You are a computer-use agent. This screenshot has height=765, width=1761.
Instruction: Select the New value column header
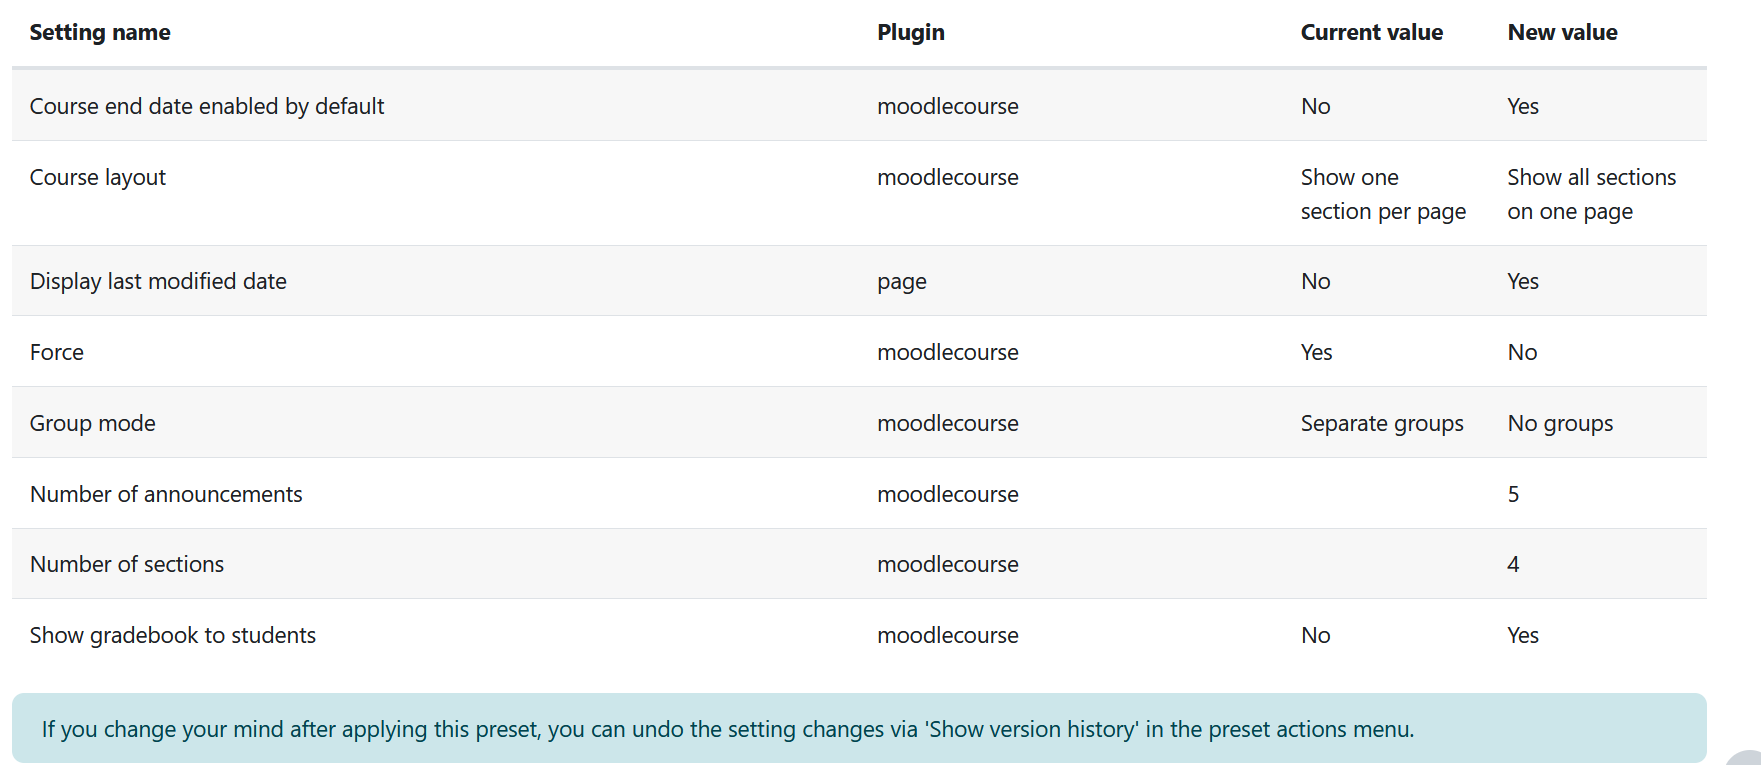[x=1562, y=32]
